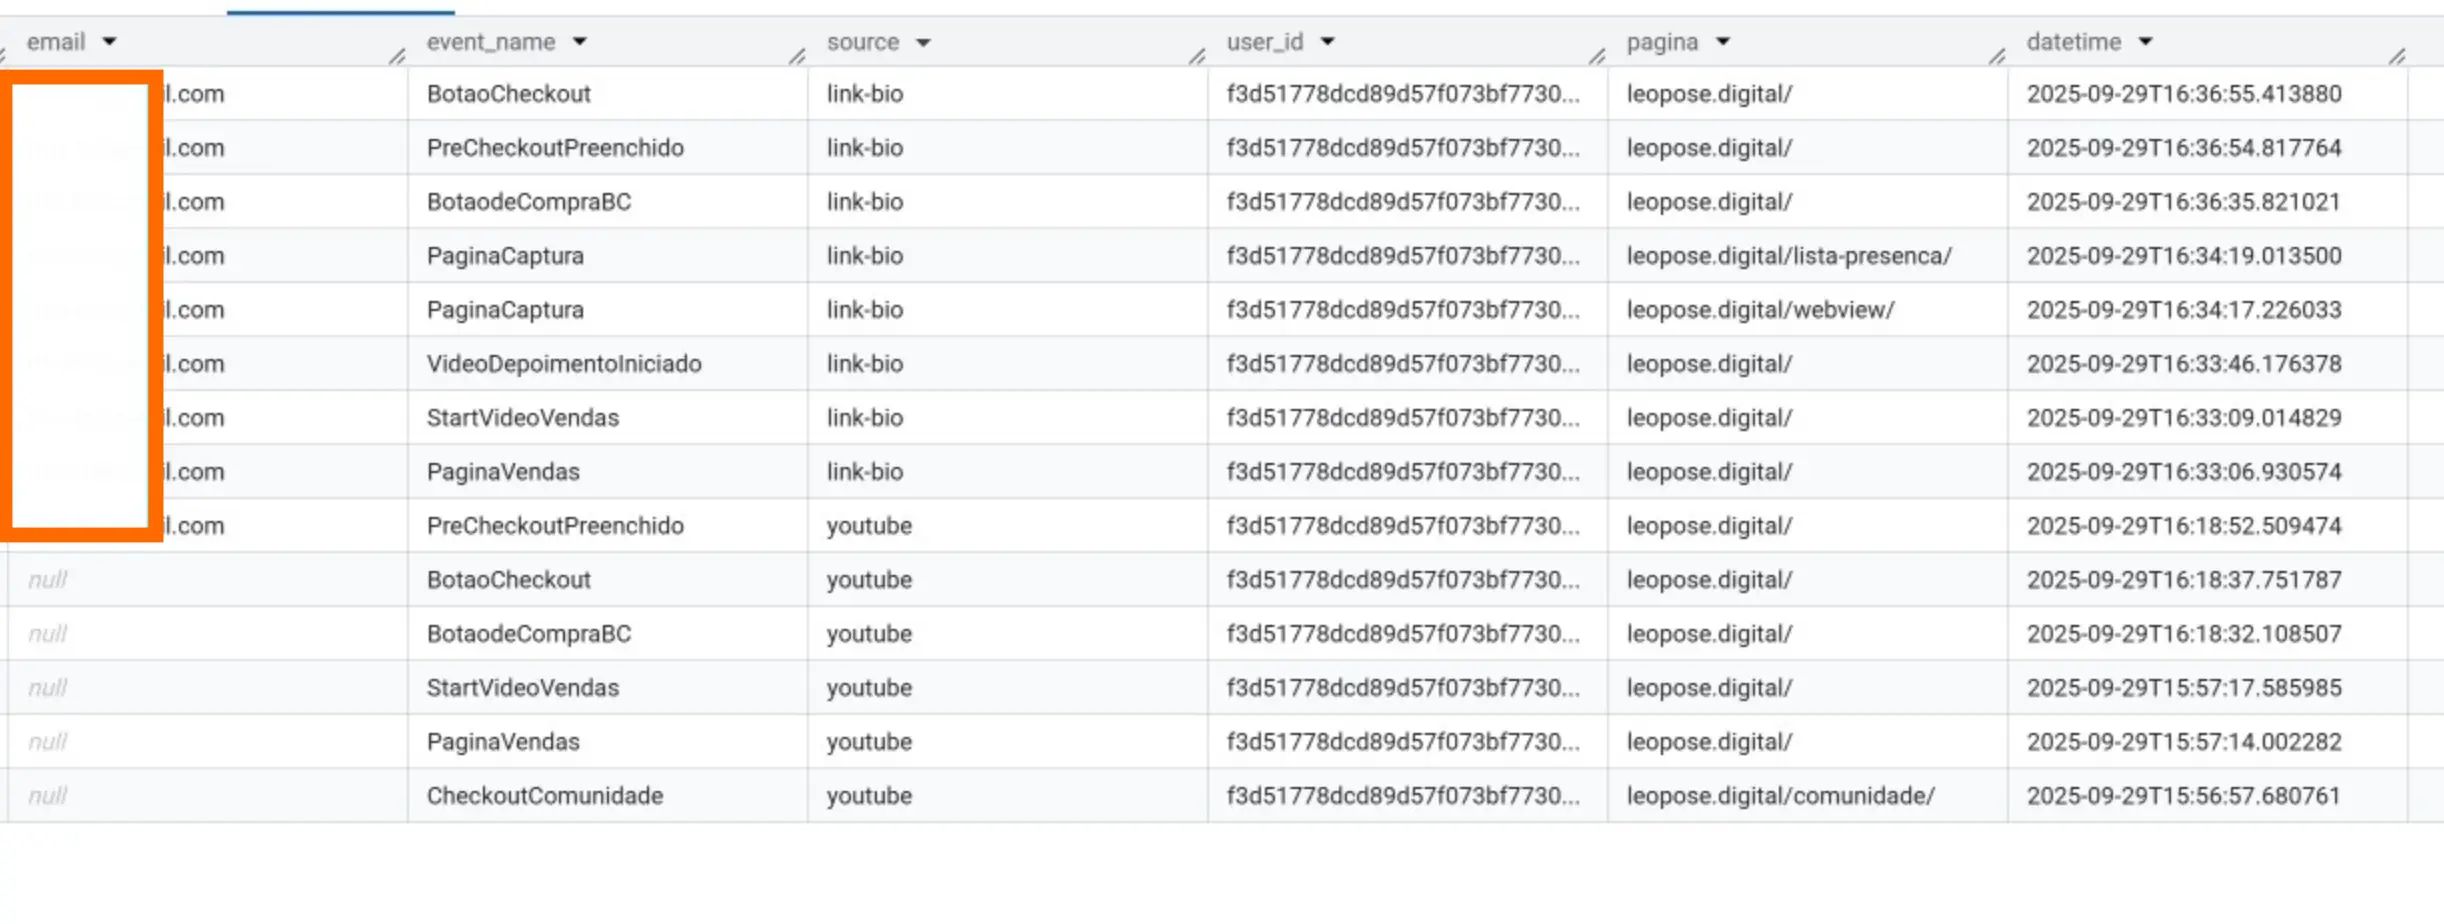The image size is (2444, 924).
Task: Click the source column resize handle
Action: point(1197,56)
